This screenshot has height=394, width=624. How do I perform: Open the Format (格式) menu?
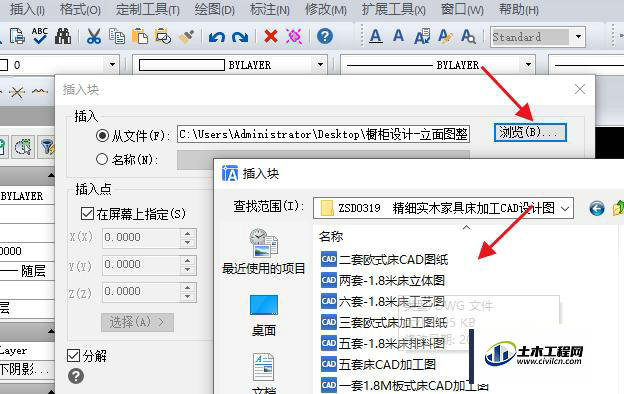coord(80,9)
